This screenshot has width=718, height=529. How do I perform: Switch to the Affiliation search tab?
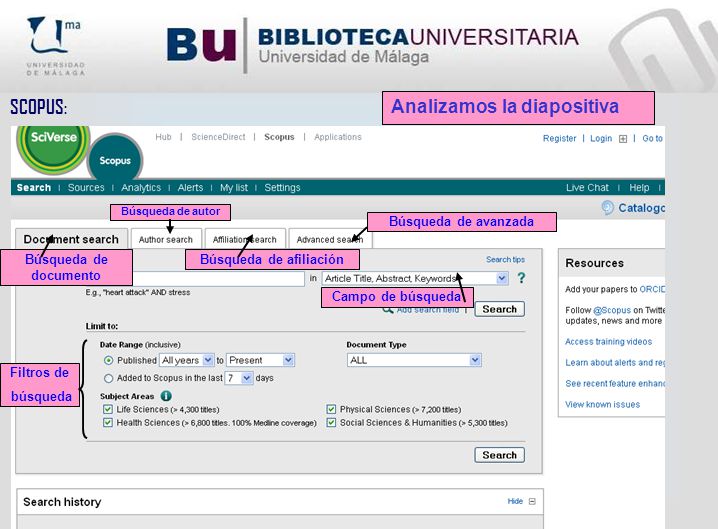[245, 239]
